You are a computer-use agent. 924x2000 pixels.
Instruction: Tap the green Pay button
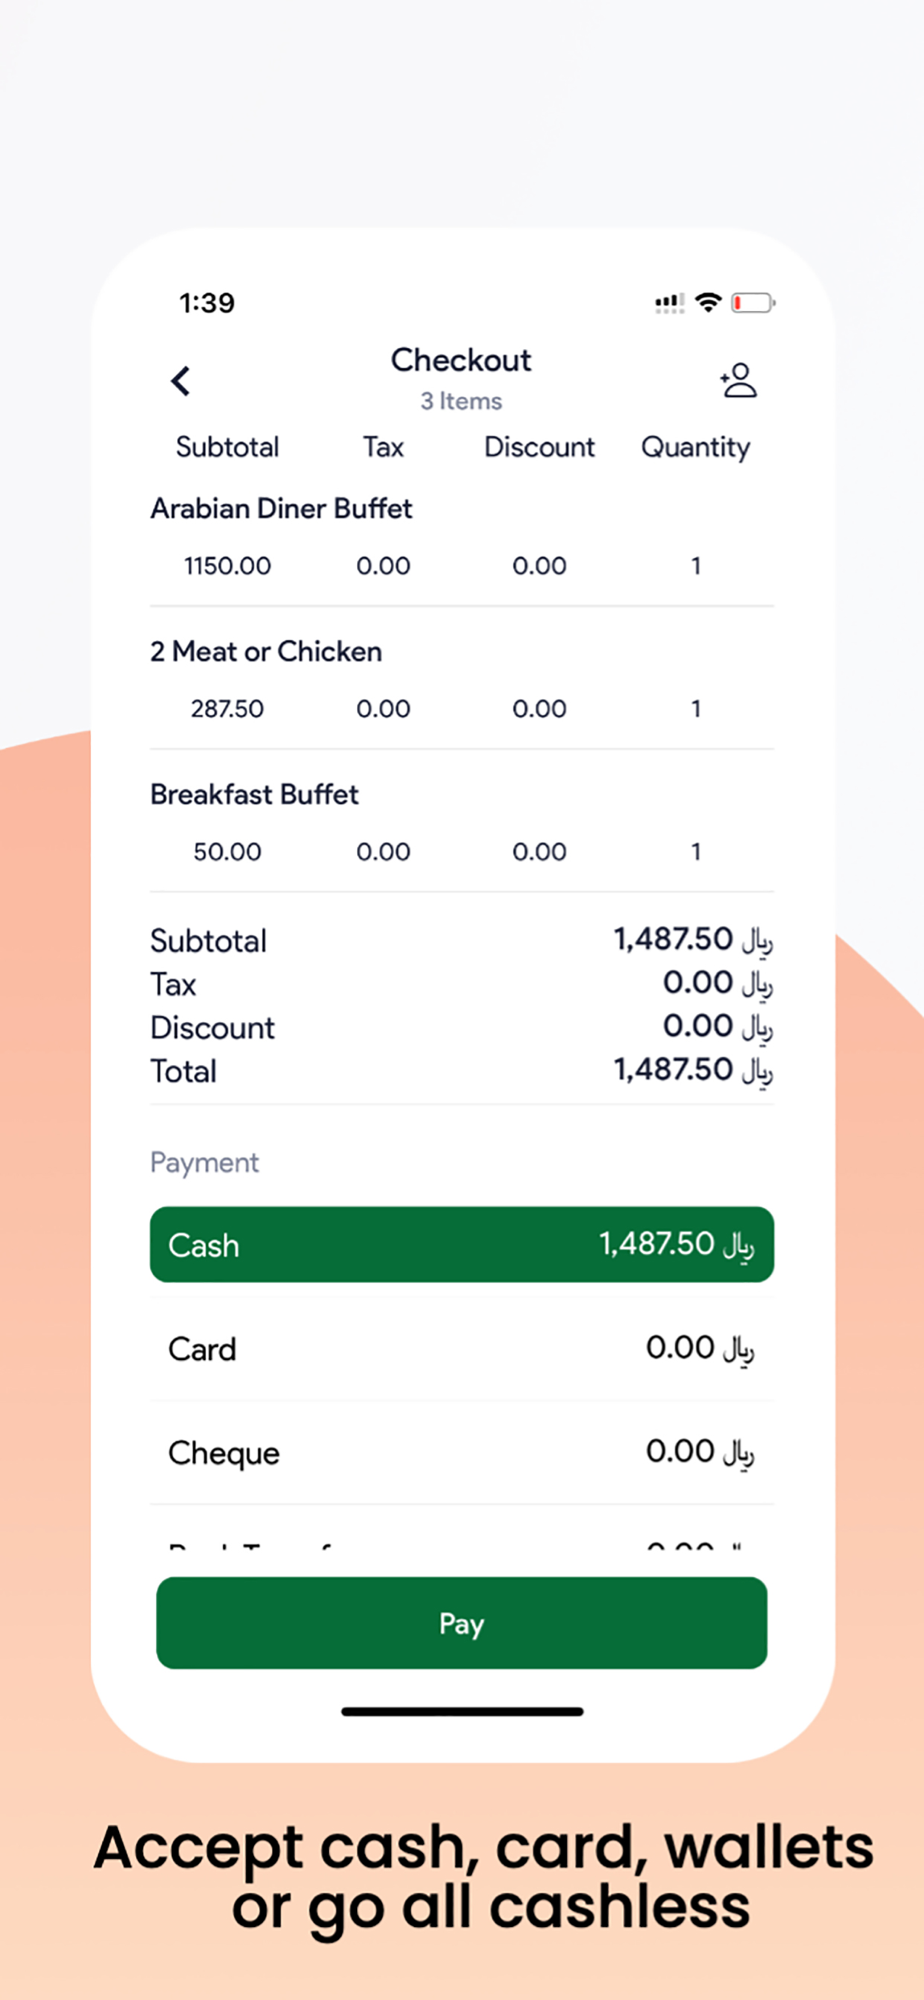(x=462, y=1623)
